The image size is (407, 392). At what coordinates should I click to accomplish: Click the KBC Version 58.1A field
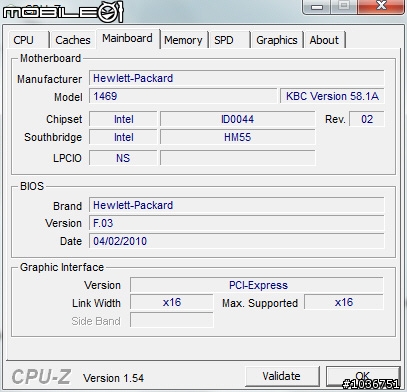pos(332,97)
